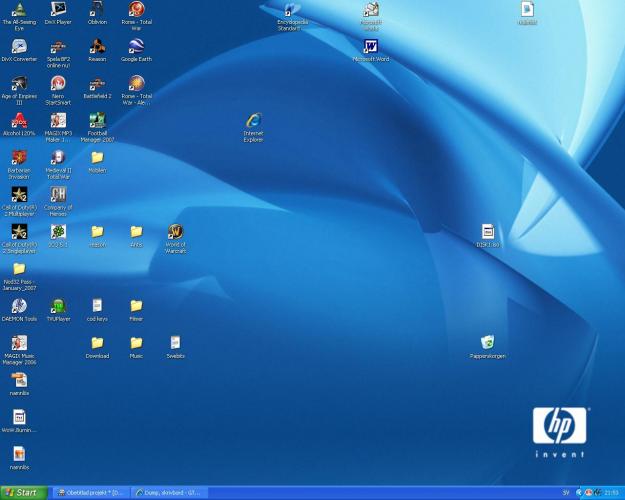Viewport: 625px width, 500px height.
Task: Click the system tray clock
Action: [x=611, y=492]
